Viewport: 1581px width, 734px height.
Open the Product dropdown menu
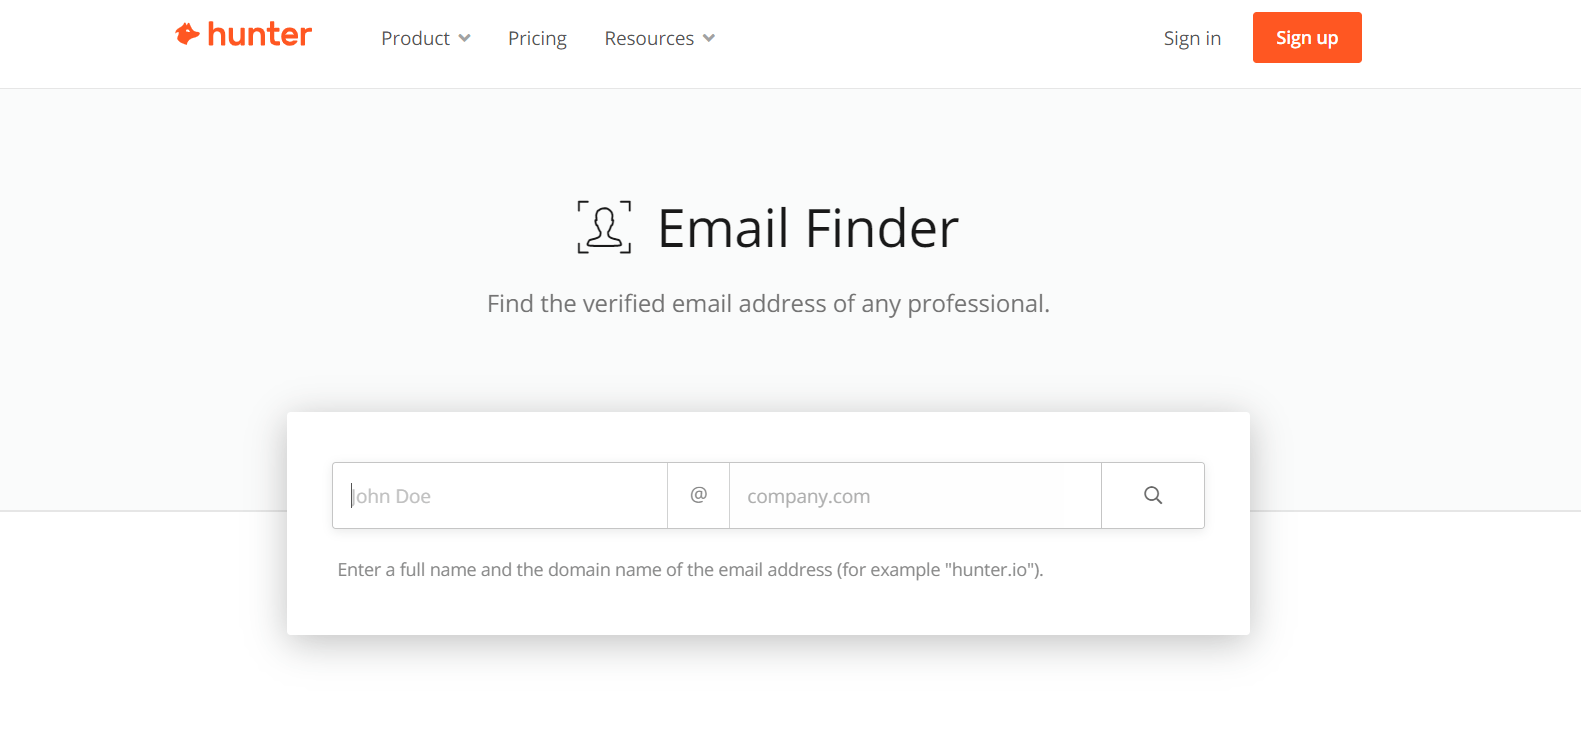(x=426, y=38)
